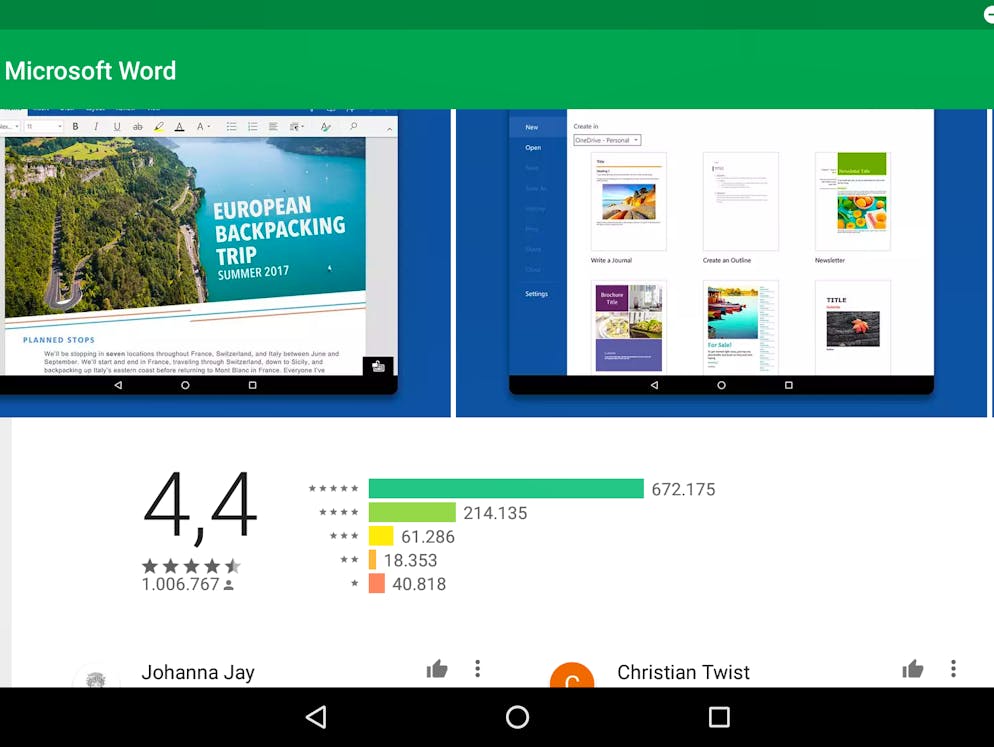
Task: Click the 672.175 five-star count
Action: pyautogui.click(x=683, y=489)
